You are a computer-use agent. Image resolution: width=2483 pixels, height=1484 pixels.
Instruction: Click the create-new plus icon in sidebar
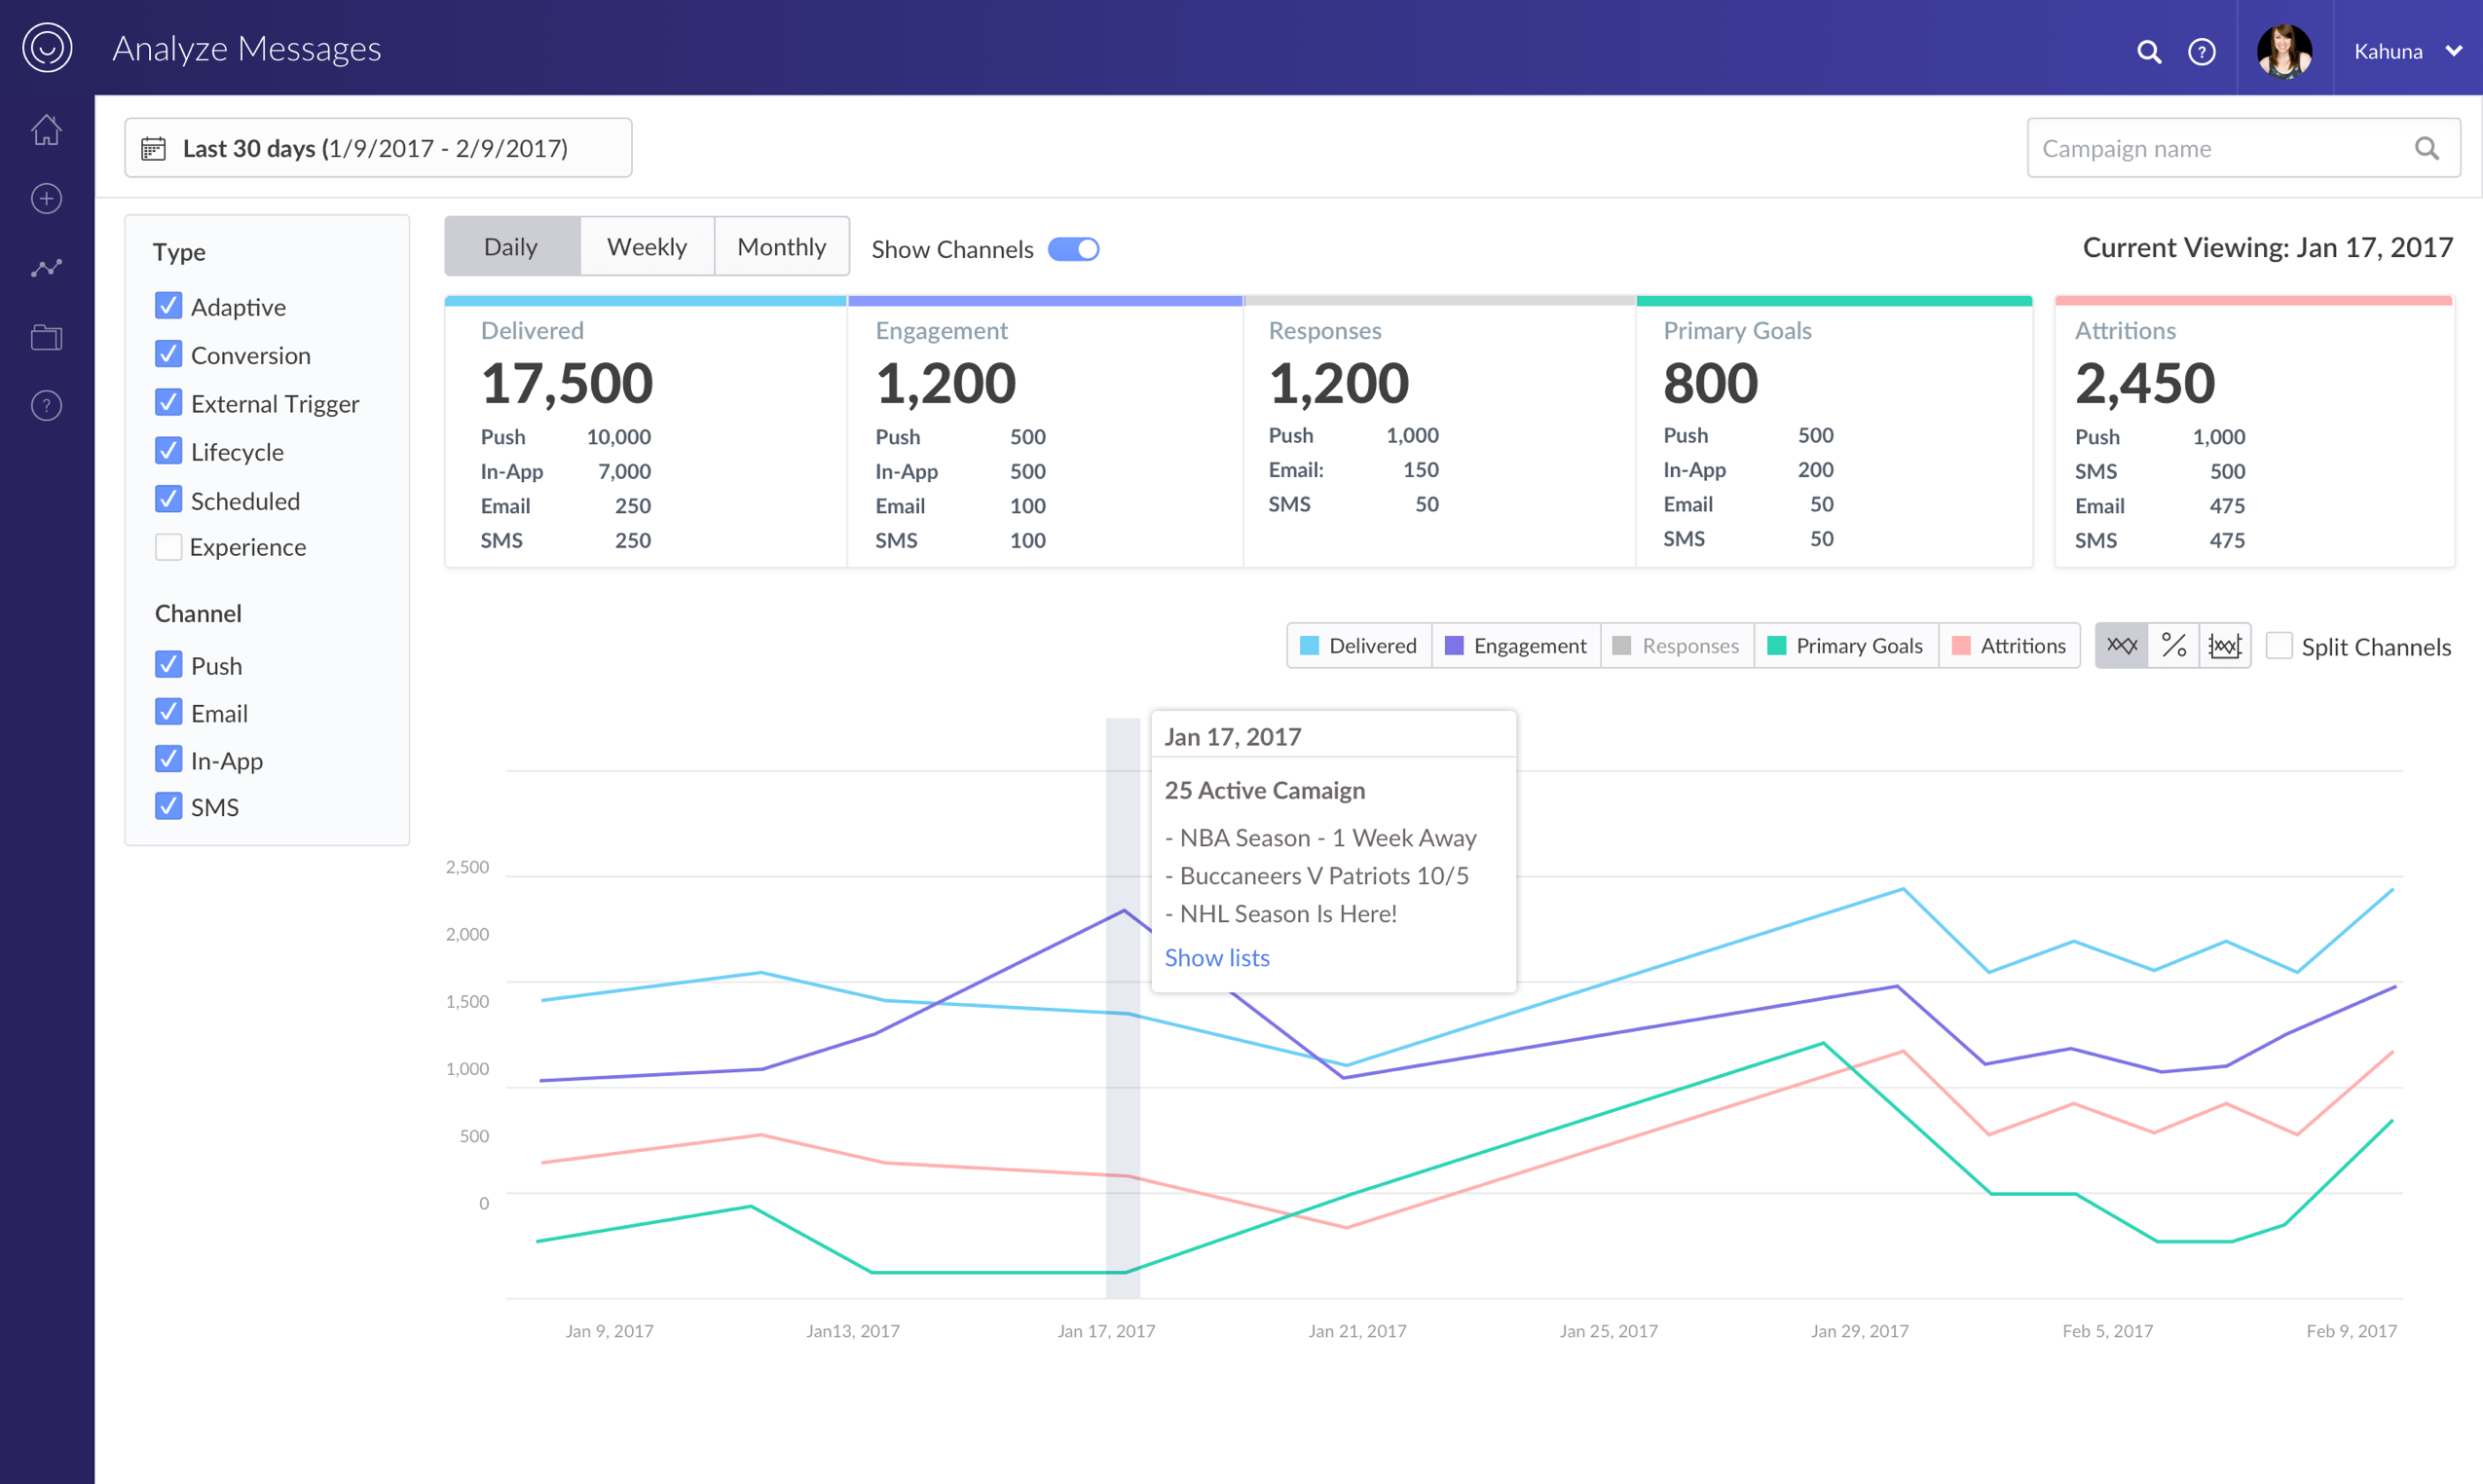click(x=46, y=198)
